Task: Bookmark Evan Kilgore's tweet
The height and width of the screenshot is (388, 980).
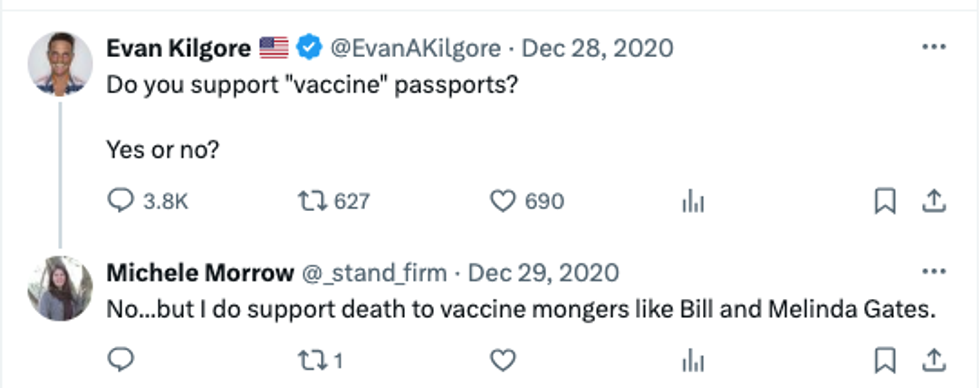Action: tap(885, 202)
